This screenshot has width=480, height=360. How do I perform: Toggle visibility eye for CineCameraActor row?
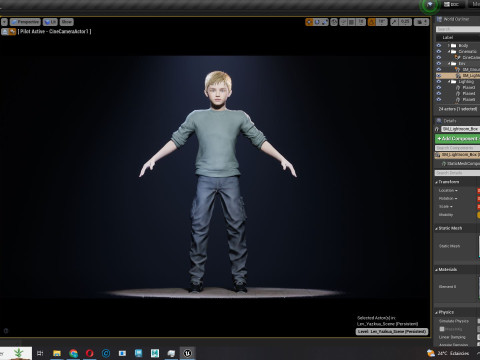439,58
